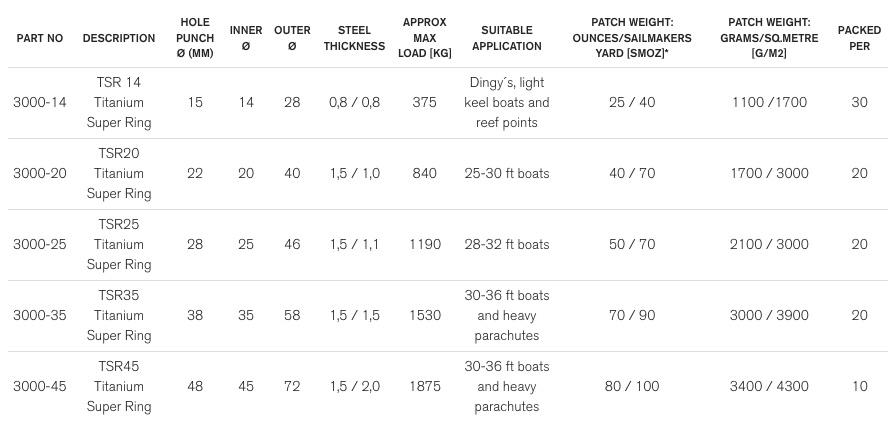Select the 1190 max load value

424,244
